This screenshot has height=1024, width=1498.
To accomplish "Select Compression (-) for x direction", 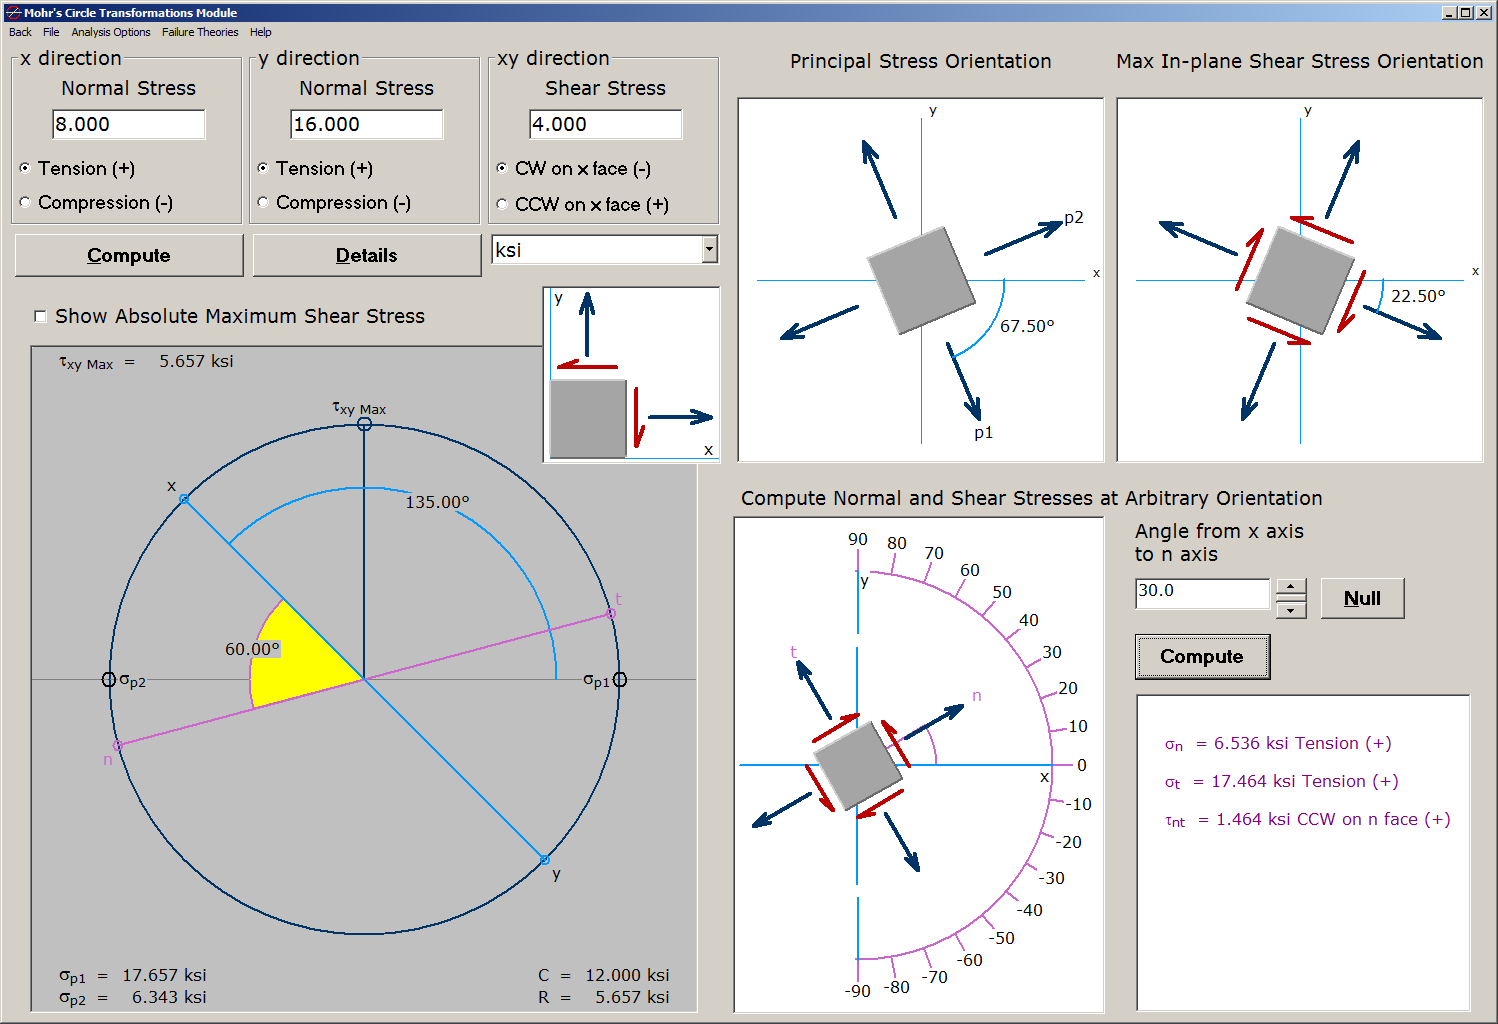I will coord(24,202).
